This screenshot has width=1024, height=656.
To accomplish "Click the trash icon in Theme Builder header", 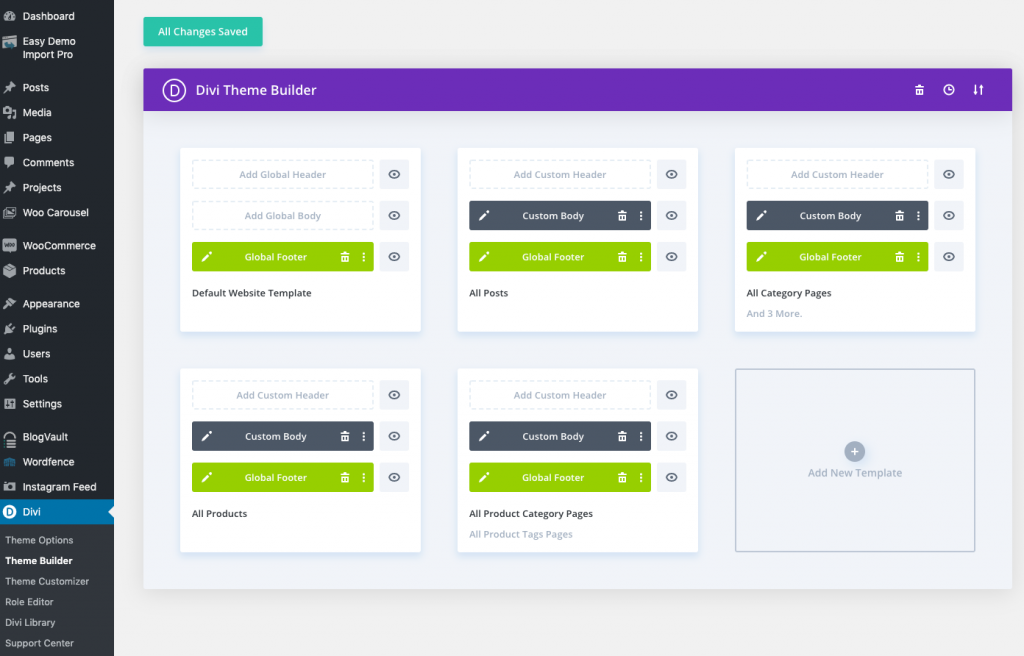I will tap(919, 90).
